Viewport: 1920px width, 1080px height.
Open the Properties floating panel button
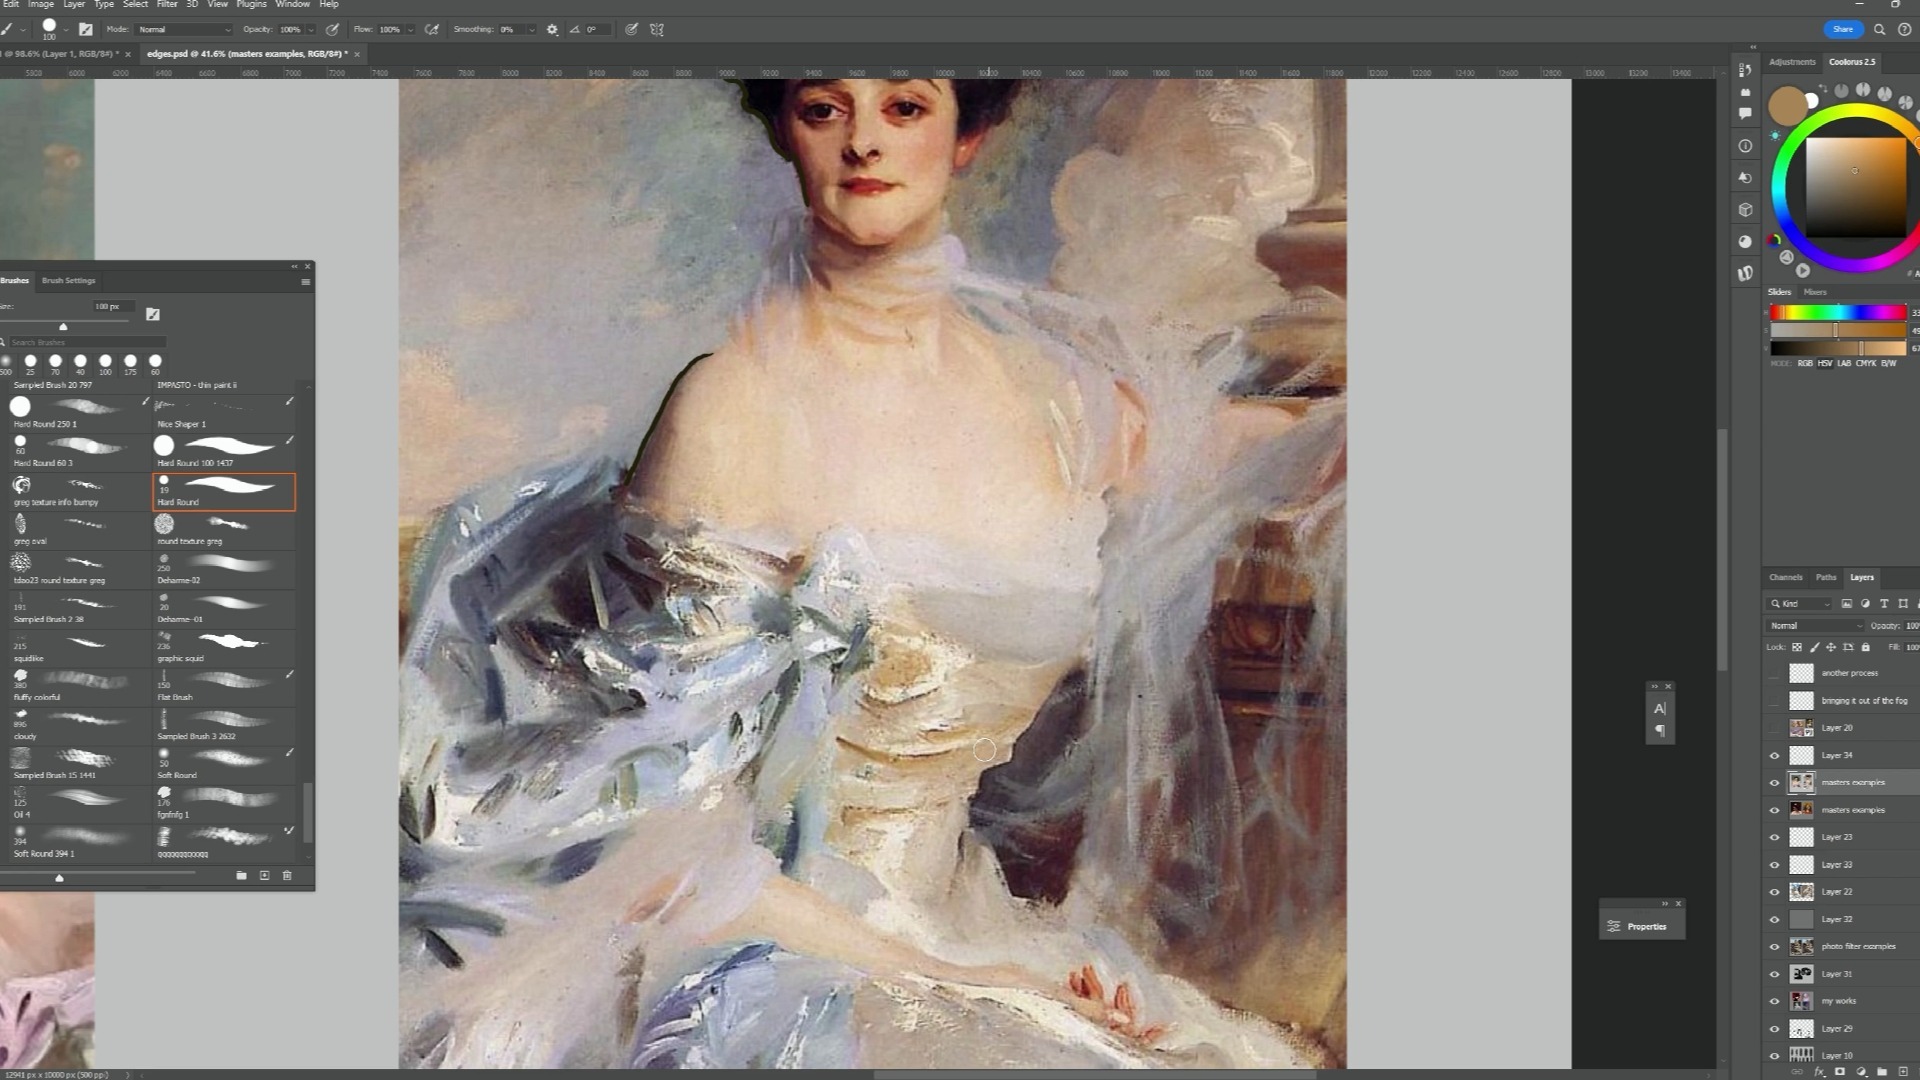pos(1642,927)
